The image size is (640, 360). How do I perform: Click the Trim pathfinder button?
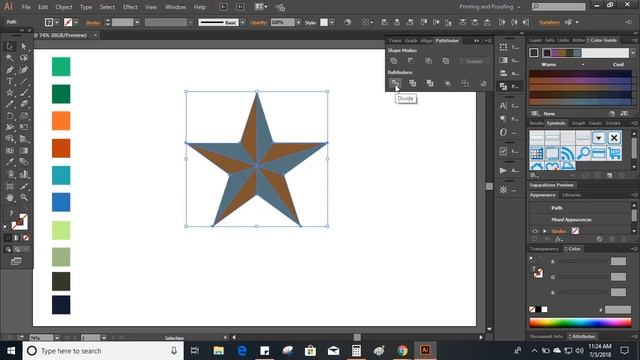click(x=413, y=83)
